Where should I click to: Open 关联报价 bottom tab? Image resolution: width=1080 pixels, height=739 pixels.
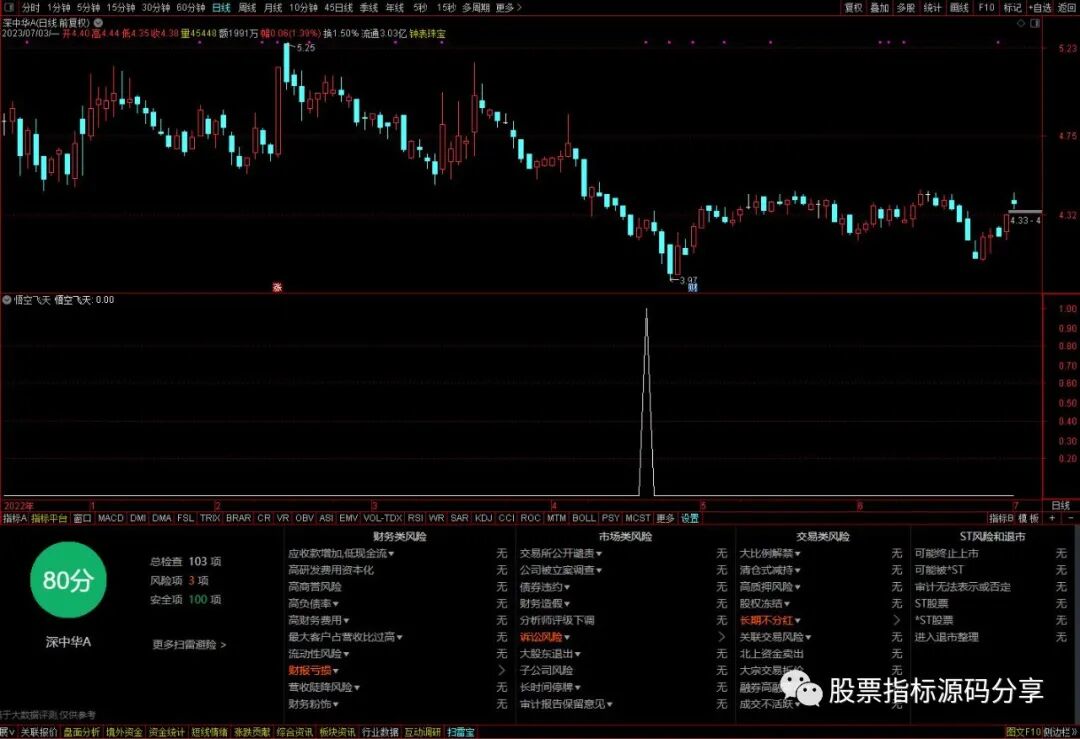(x=39, y=732)
